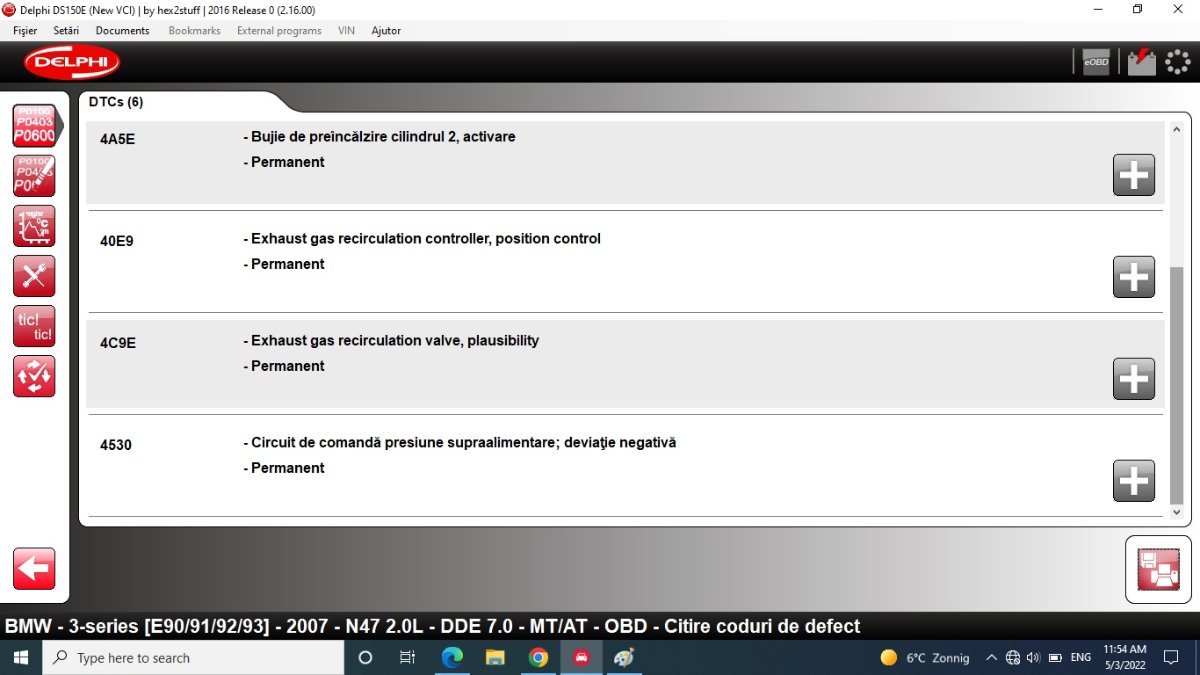Launch Google Chrome from the taskbar
The image size is (1200, 675).
(538, 658)
